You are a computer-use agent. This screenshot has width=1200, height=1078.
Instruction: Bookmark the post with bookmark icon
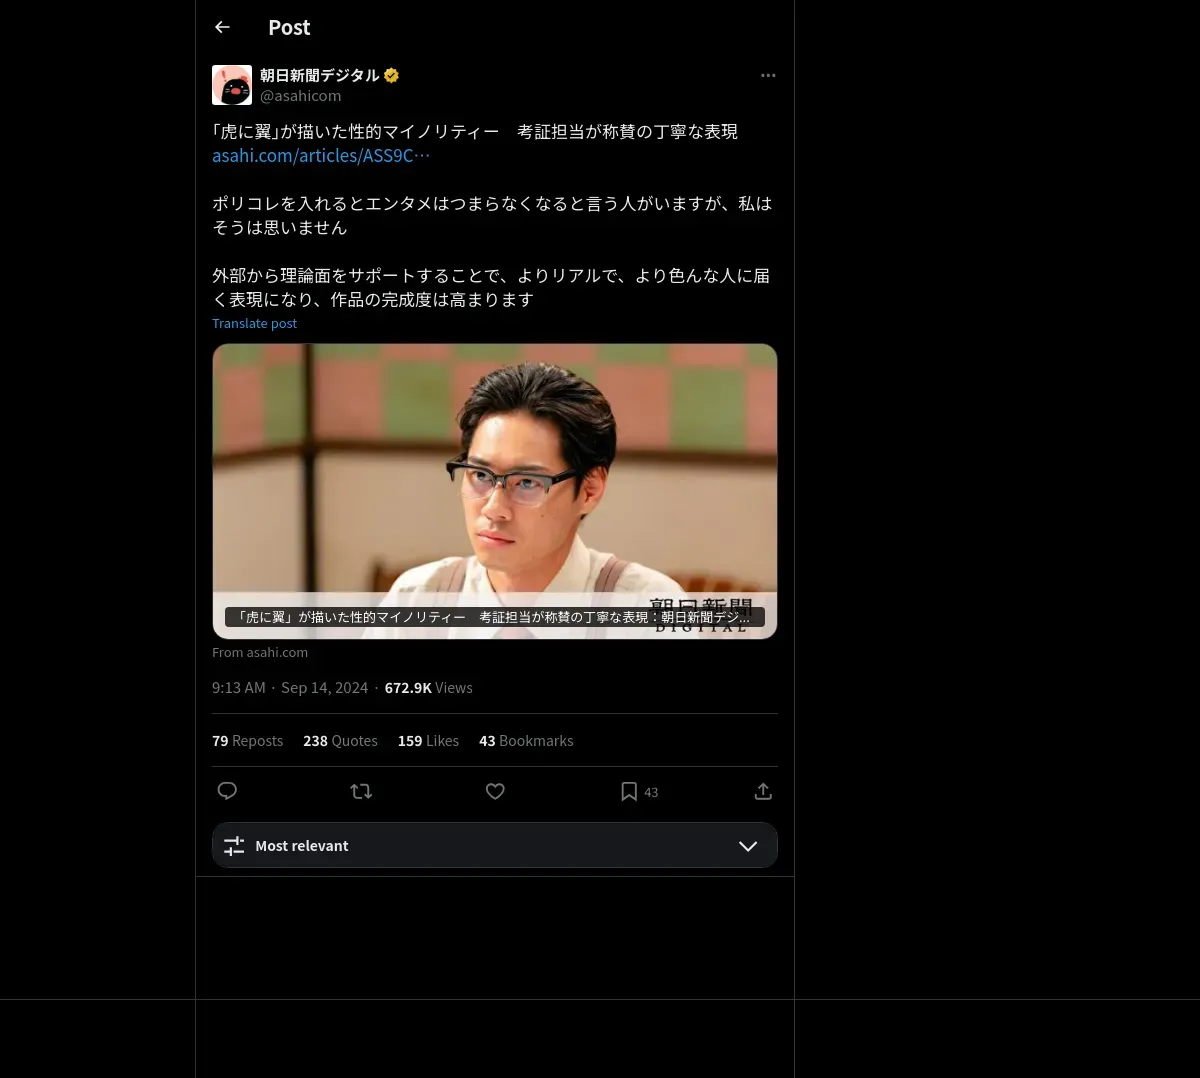coord(629,791)
